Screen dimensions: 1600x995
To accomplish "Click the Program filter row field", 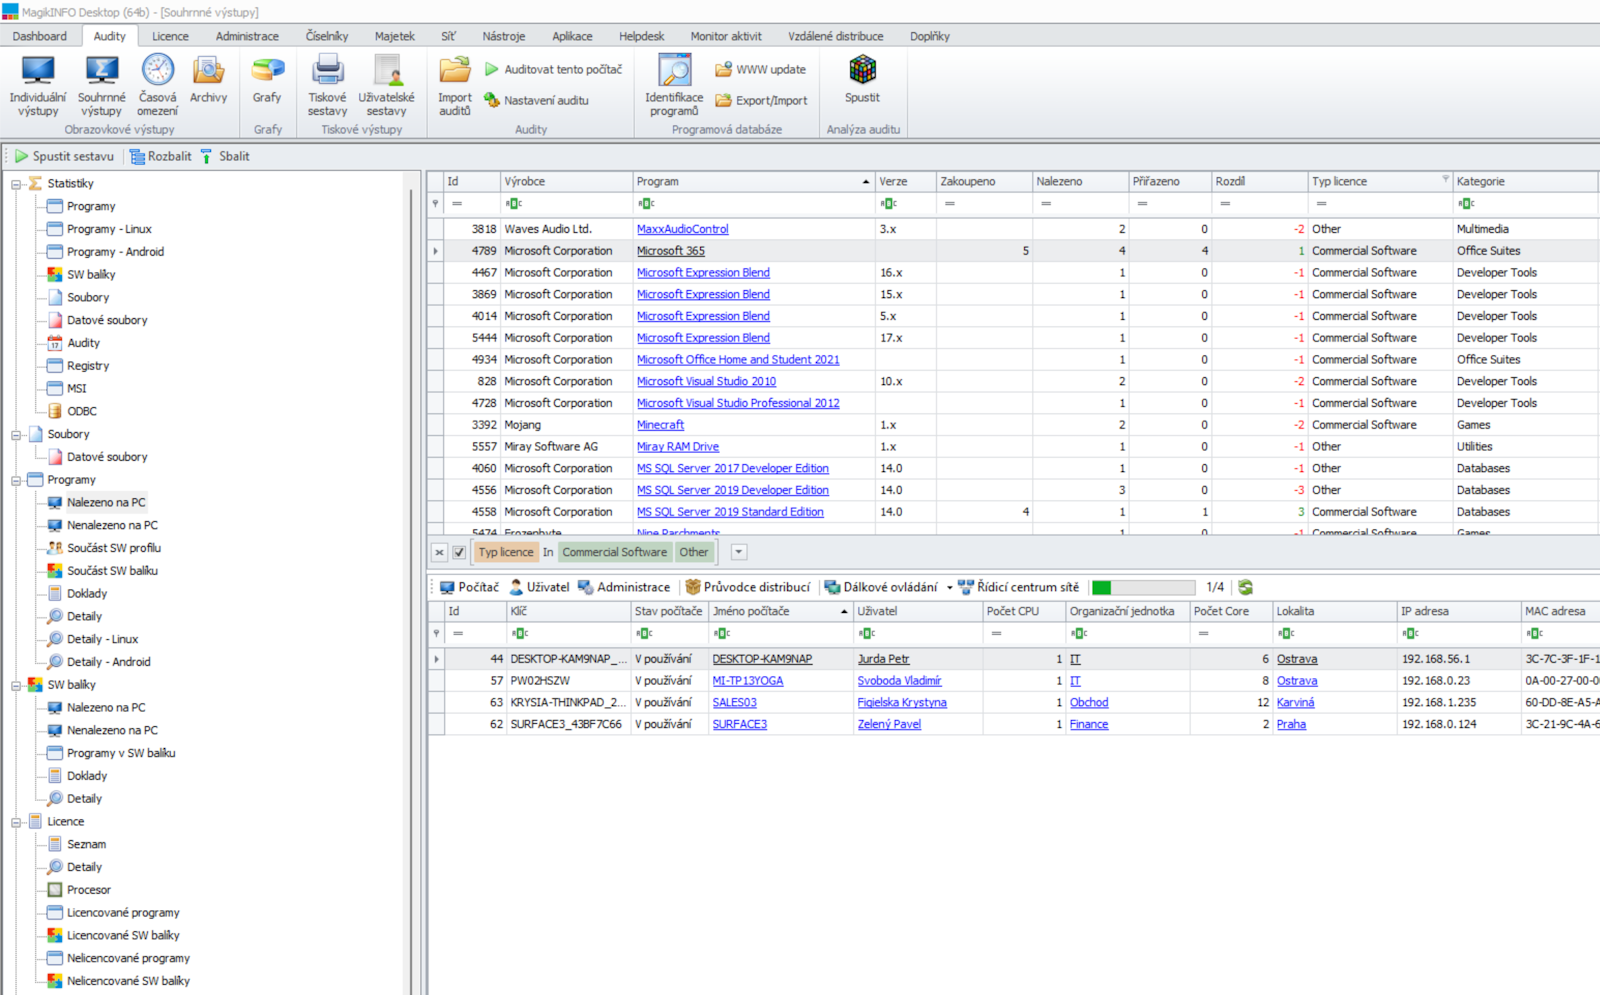I will tap(753, 203).
